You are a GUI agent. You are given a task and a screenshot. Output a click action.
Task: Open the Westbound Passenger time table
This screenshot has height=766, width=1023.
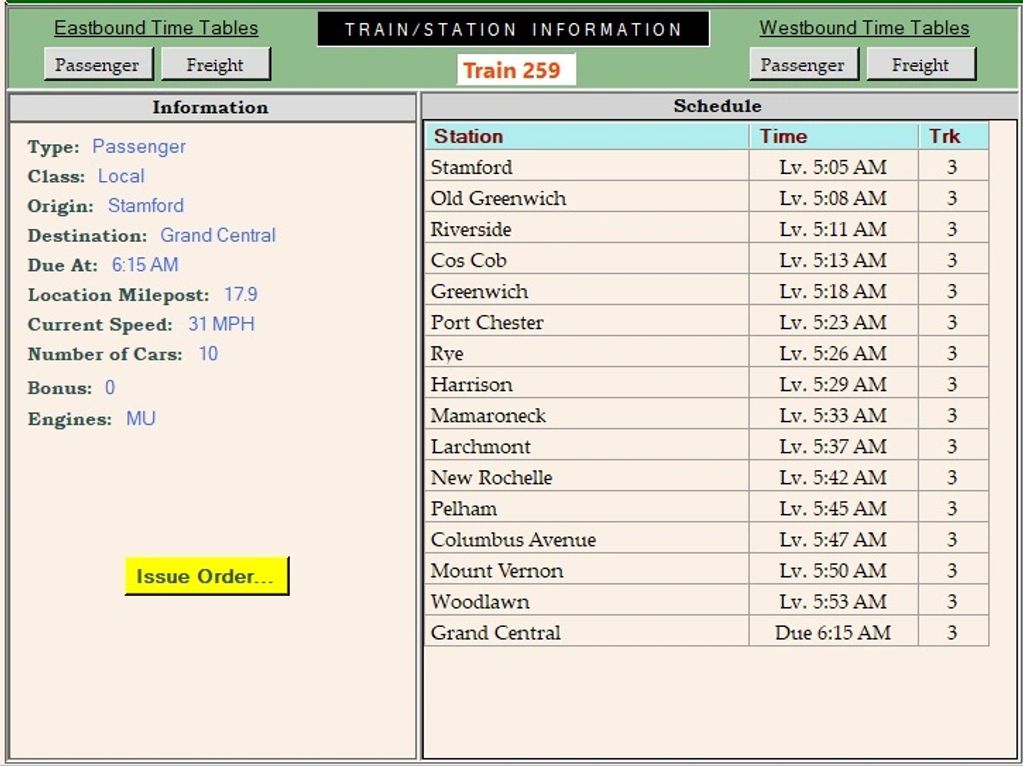(802, 65)
